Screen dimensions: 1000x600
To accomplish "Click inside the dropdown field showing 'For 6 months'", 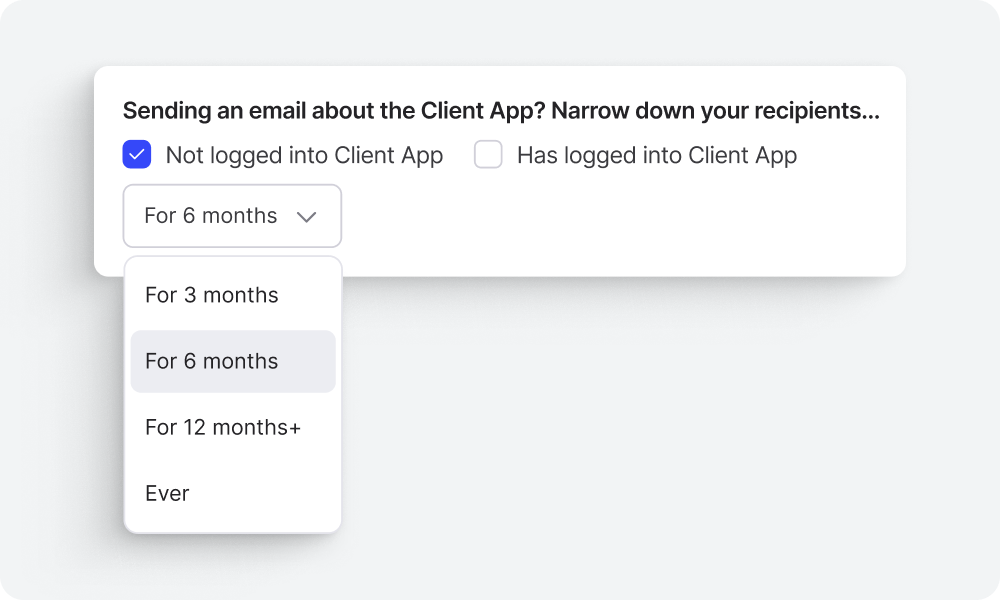I will 232,216.
